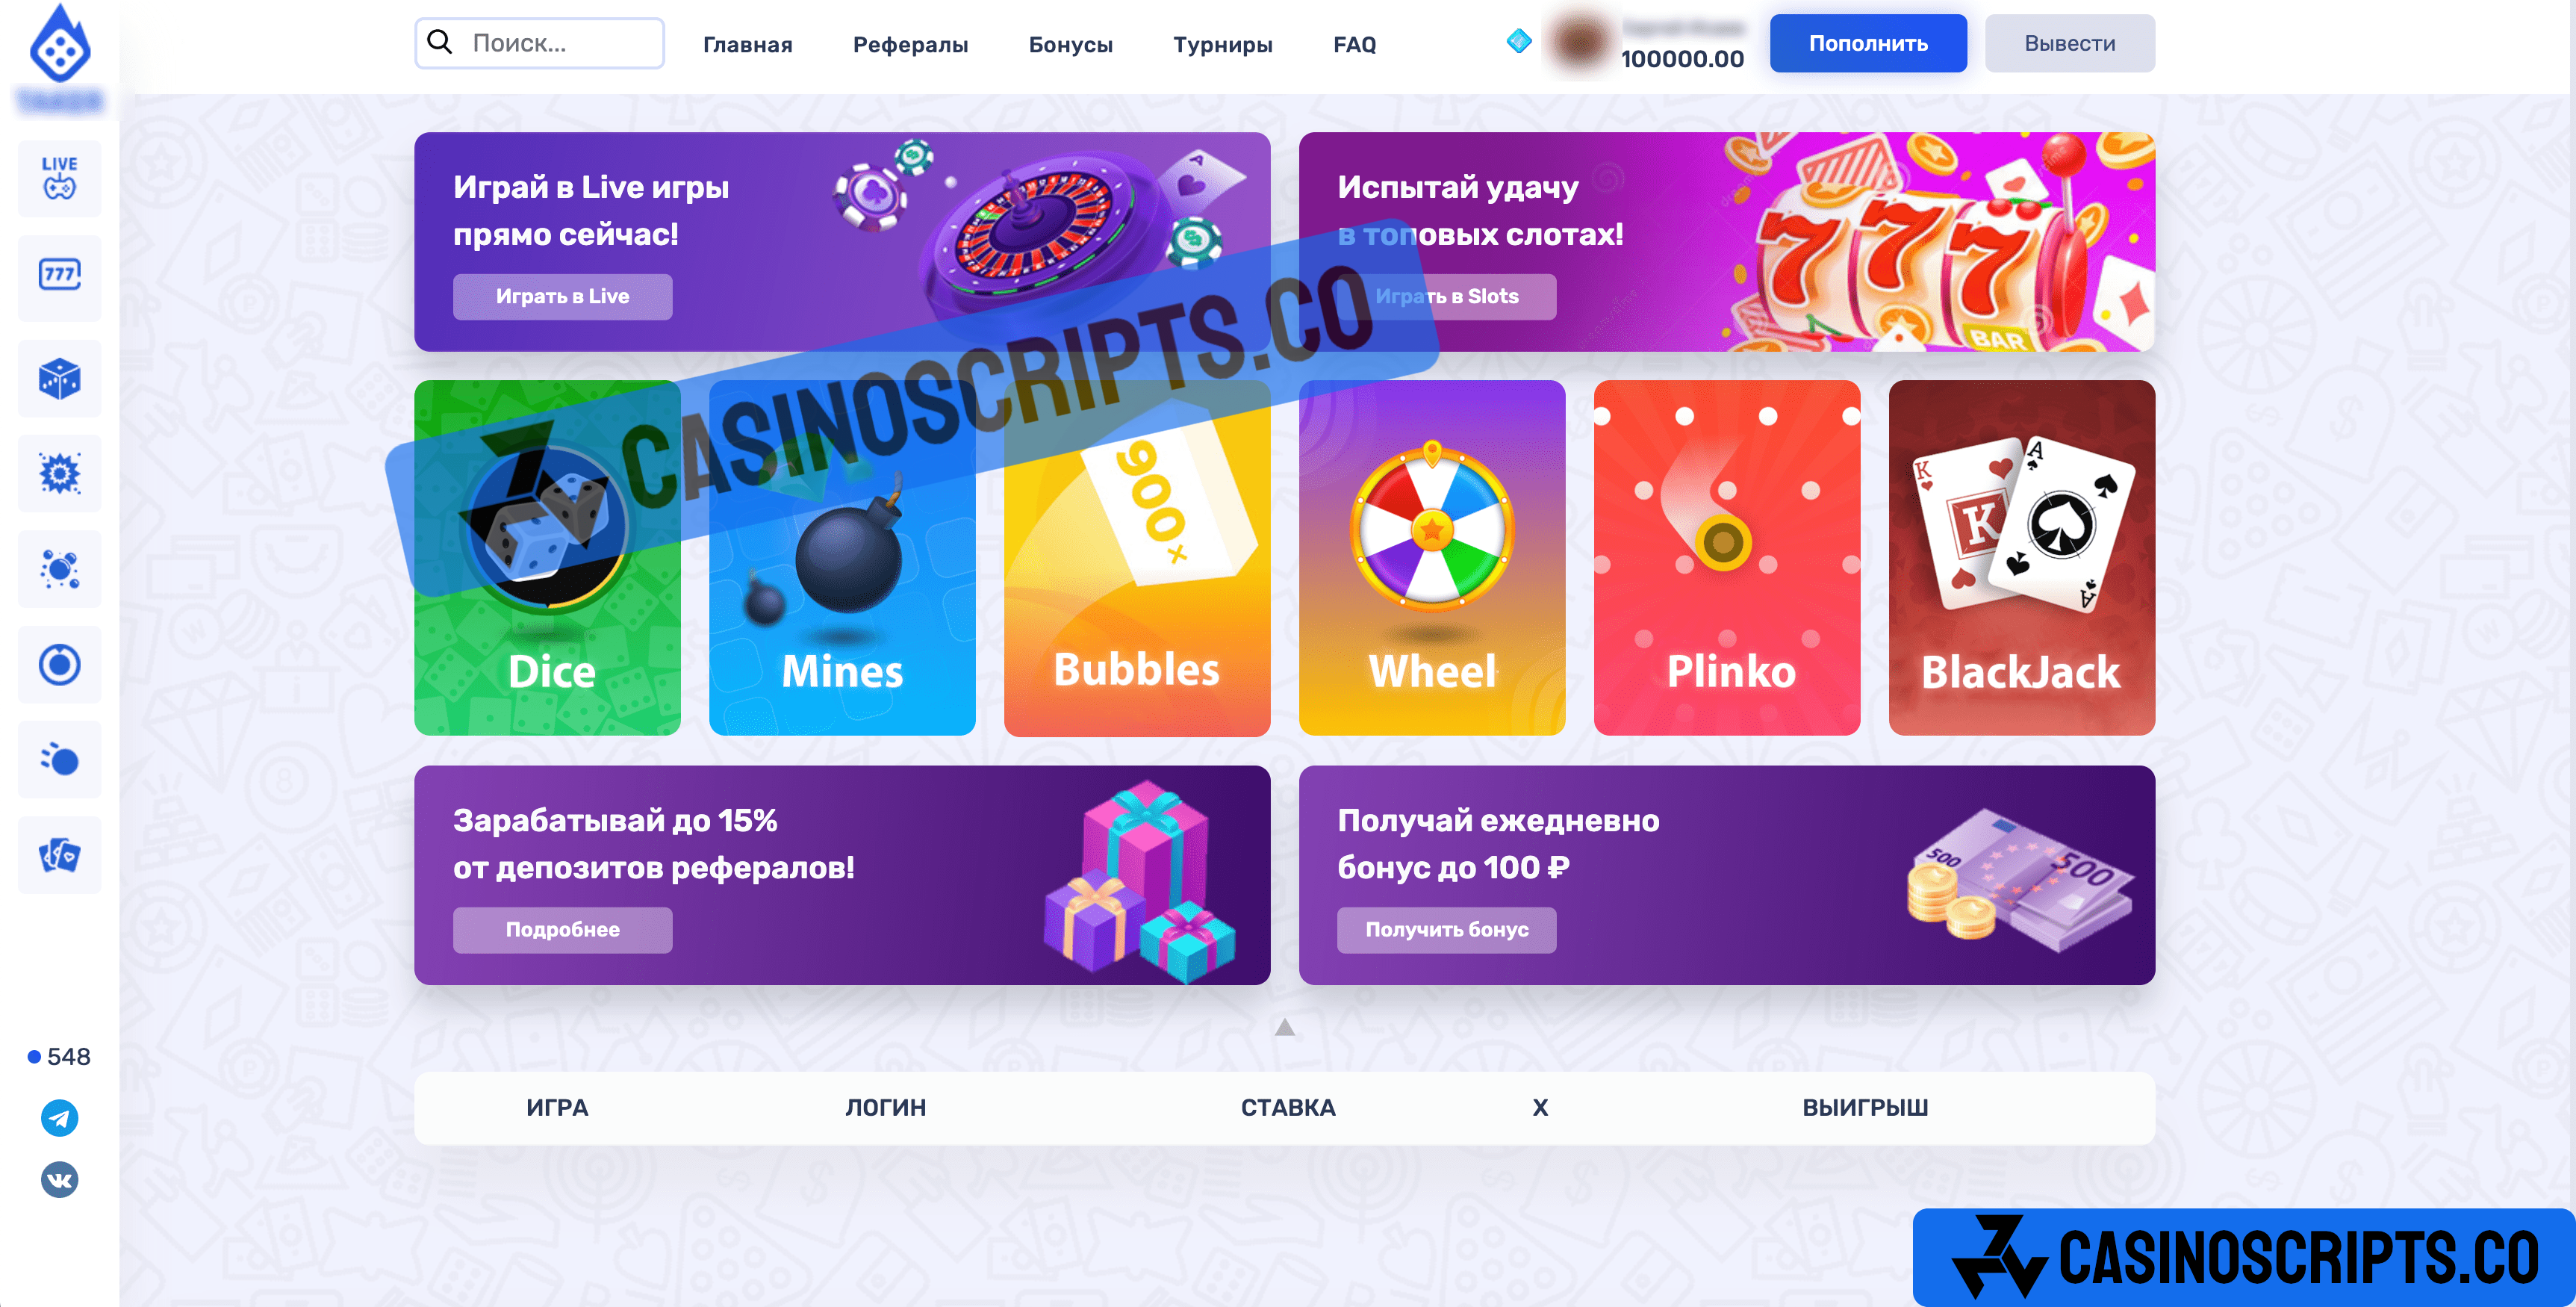Viewport: 2576px width, 1307px height.
Task: Click the blue diamond icon near balance
Action: coord(1519,42)
